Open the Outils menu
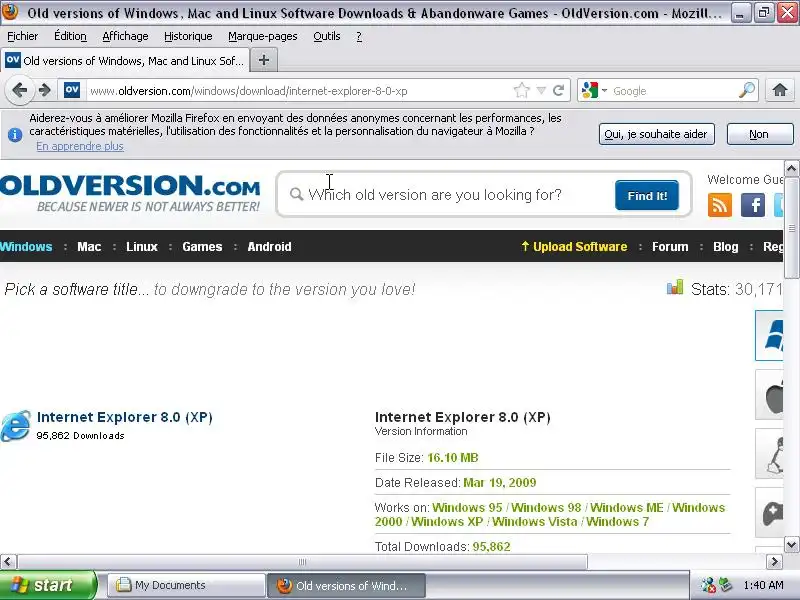Image resolution: width=800 pixels, height=600 pixels. click(x=327, y=36)
